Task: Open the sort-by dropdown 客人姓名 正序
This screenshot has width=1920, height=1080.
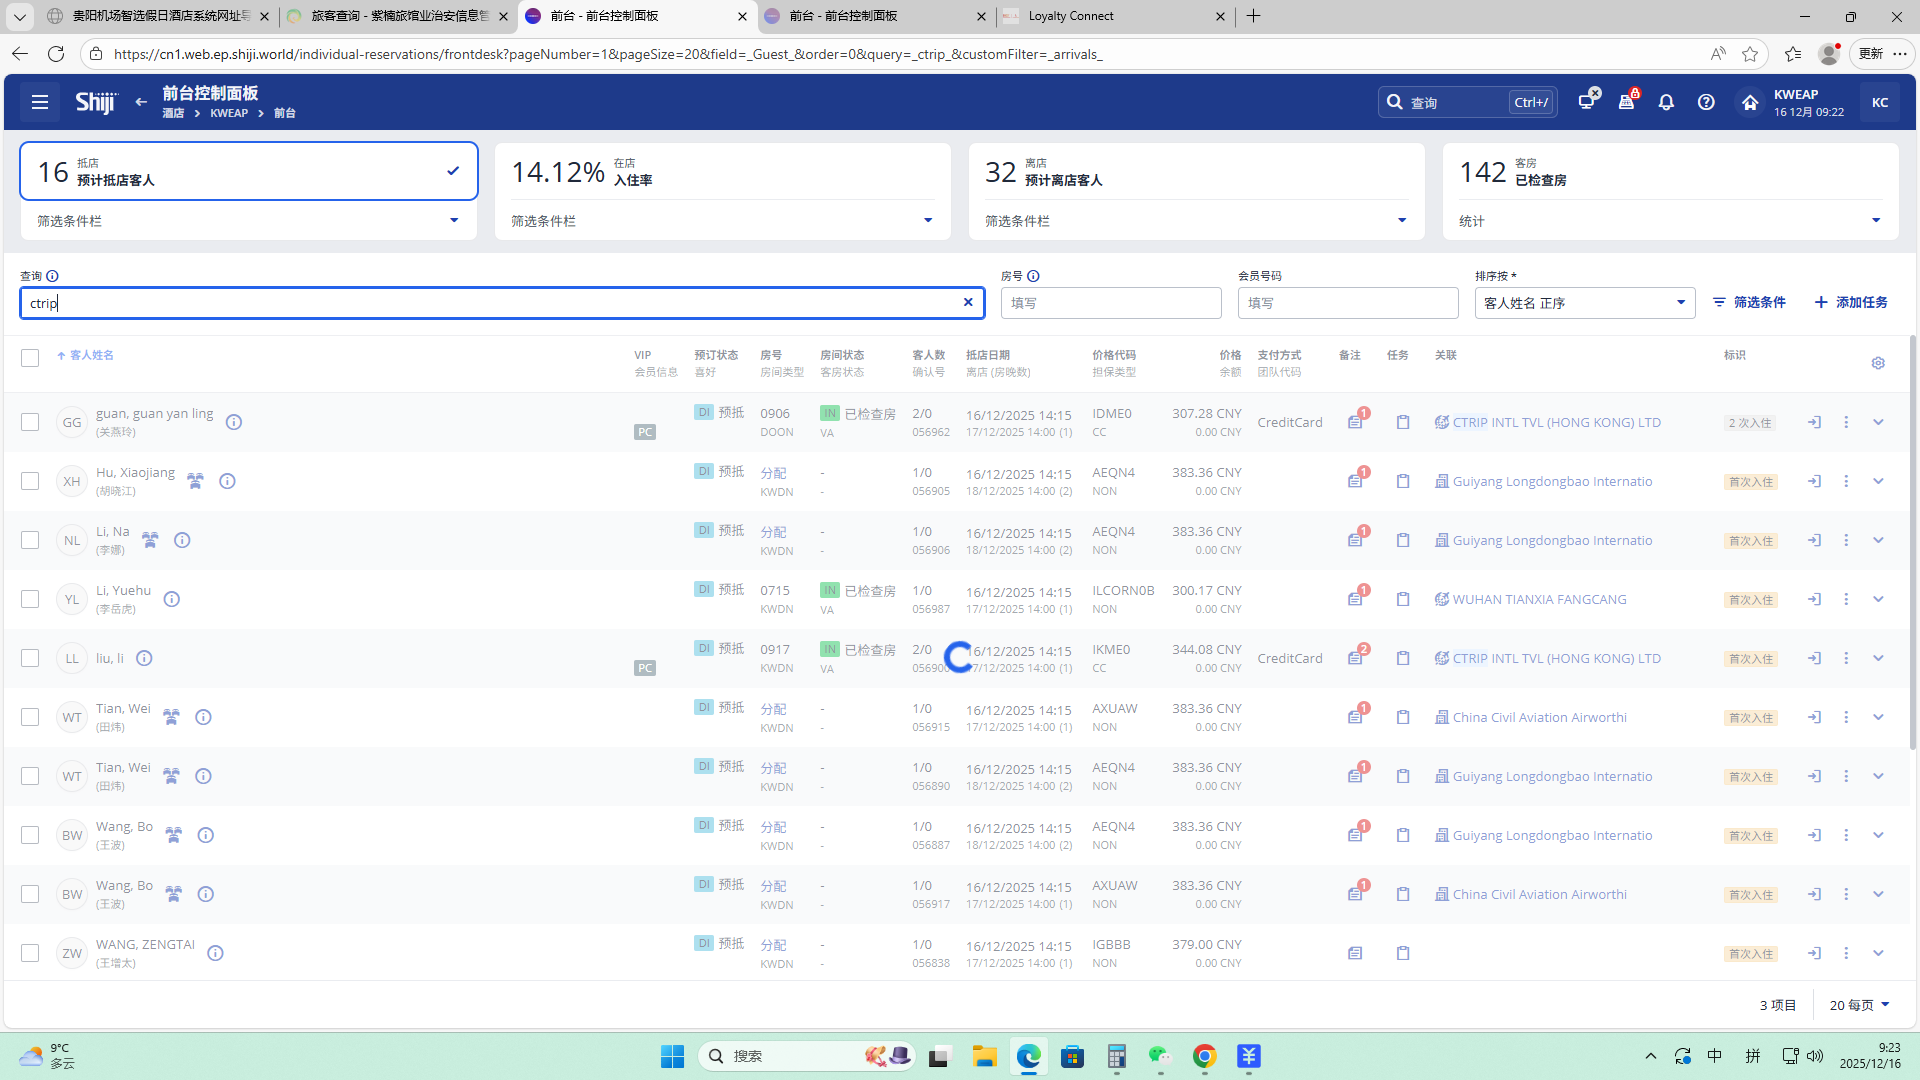Action: (1584, 303)
